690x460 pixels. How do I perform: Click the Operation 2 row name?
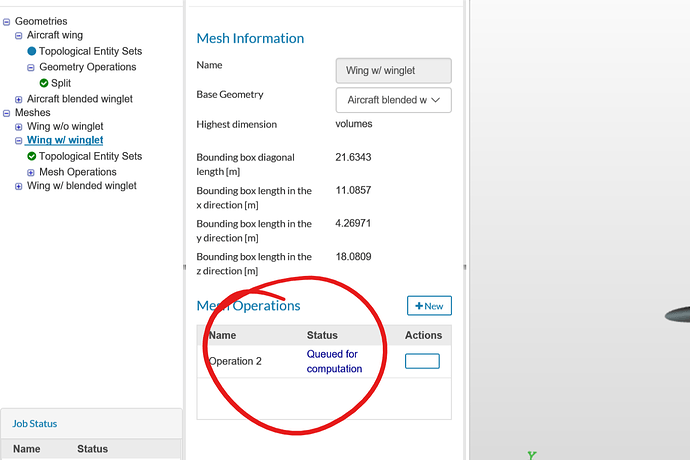235,361
